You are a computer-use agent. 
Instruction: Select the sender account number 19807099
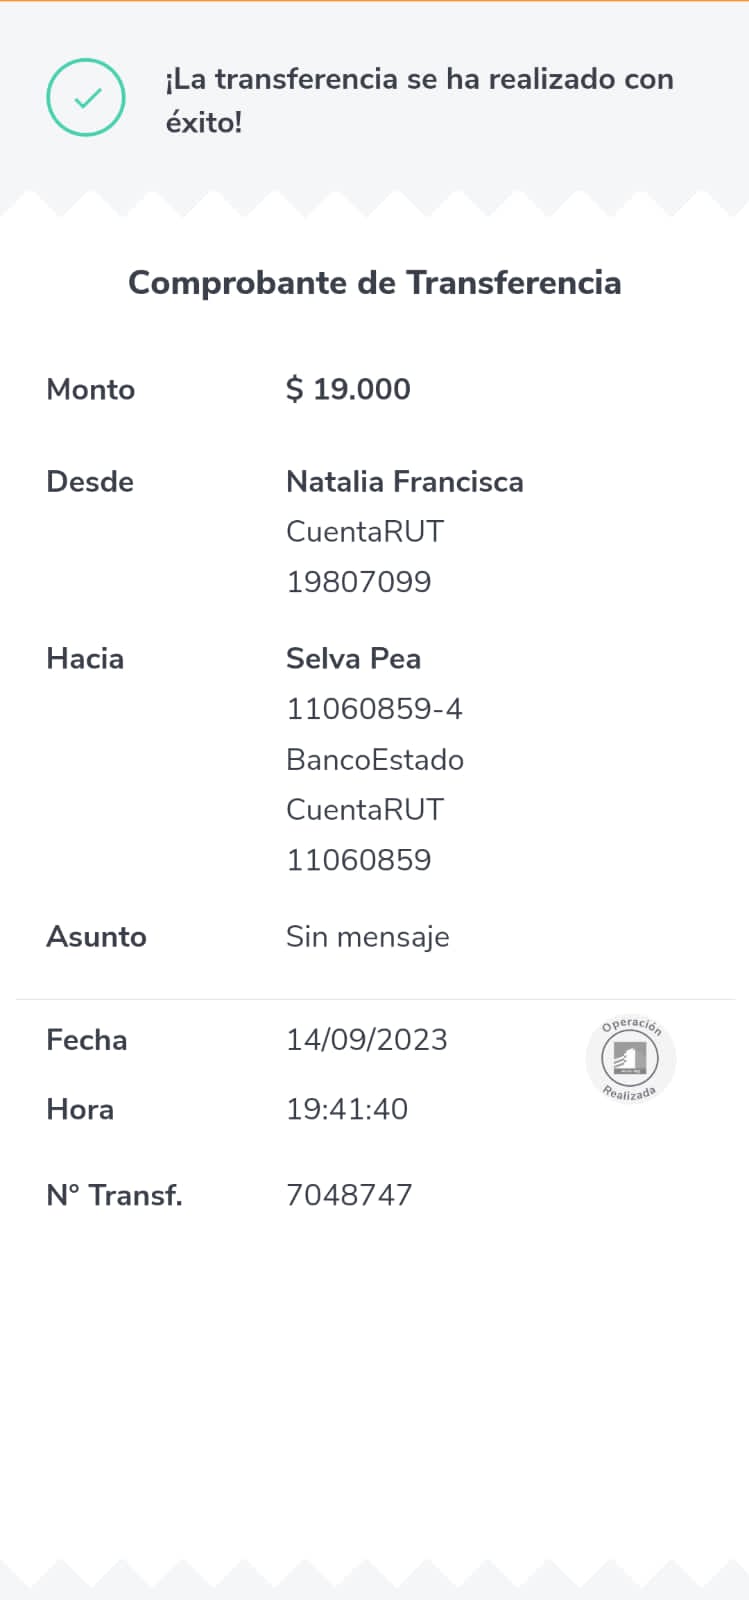pos(358,582)
